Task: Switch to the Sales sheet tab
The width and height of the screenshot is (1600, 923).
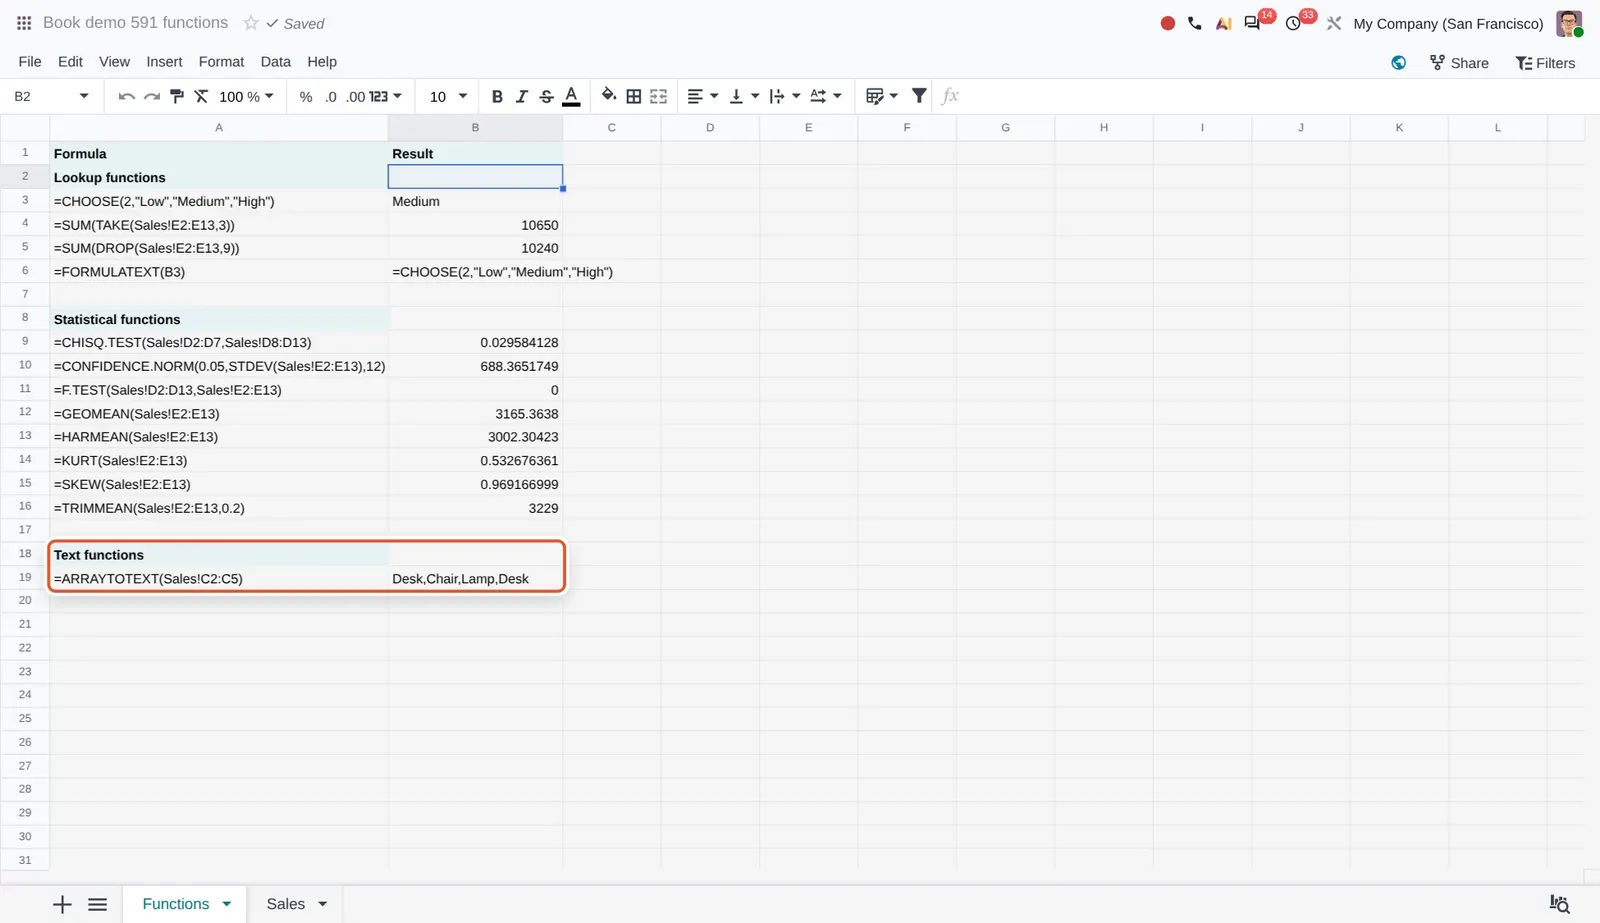Action: [285, 904]
